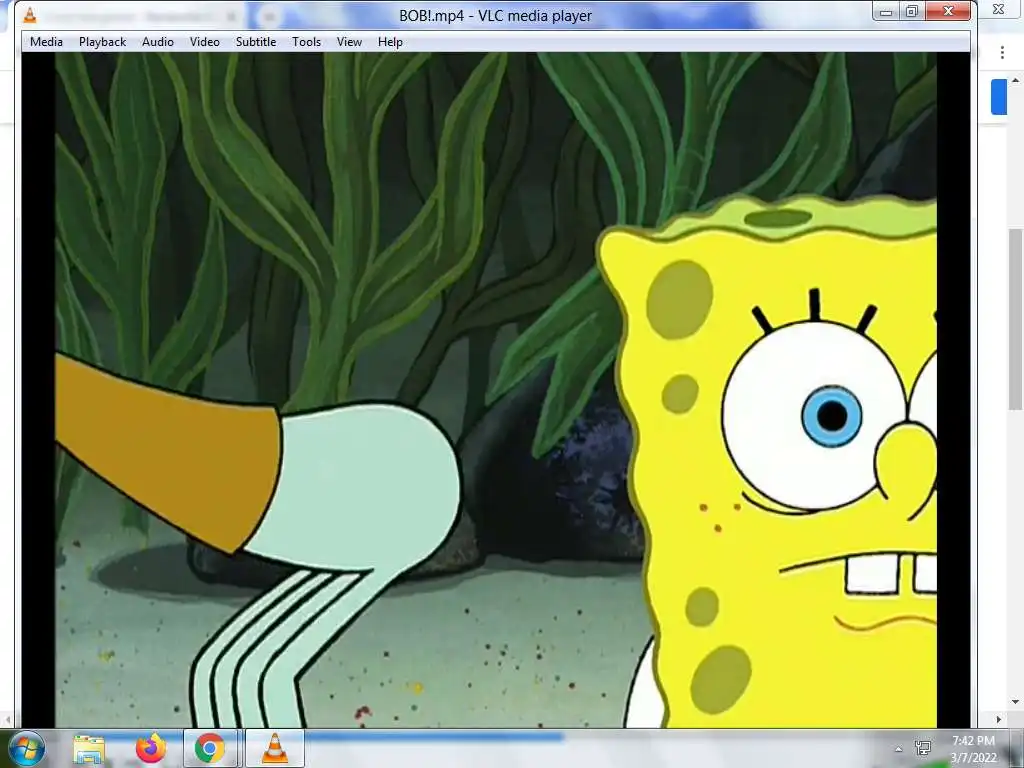Open the Tools menu
The height and width of the screenshot is (768, 1024).
[x=306, y=42]
